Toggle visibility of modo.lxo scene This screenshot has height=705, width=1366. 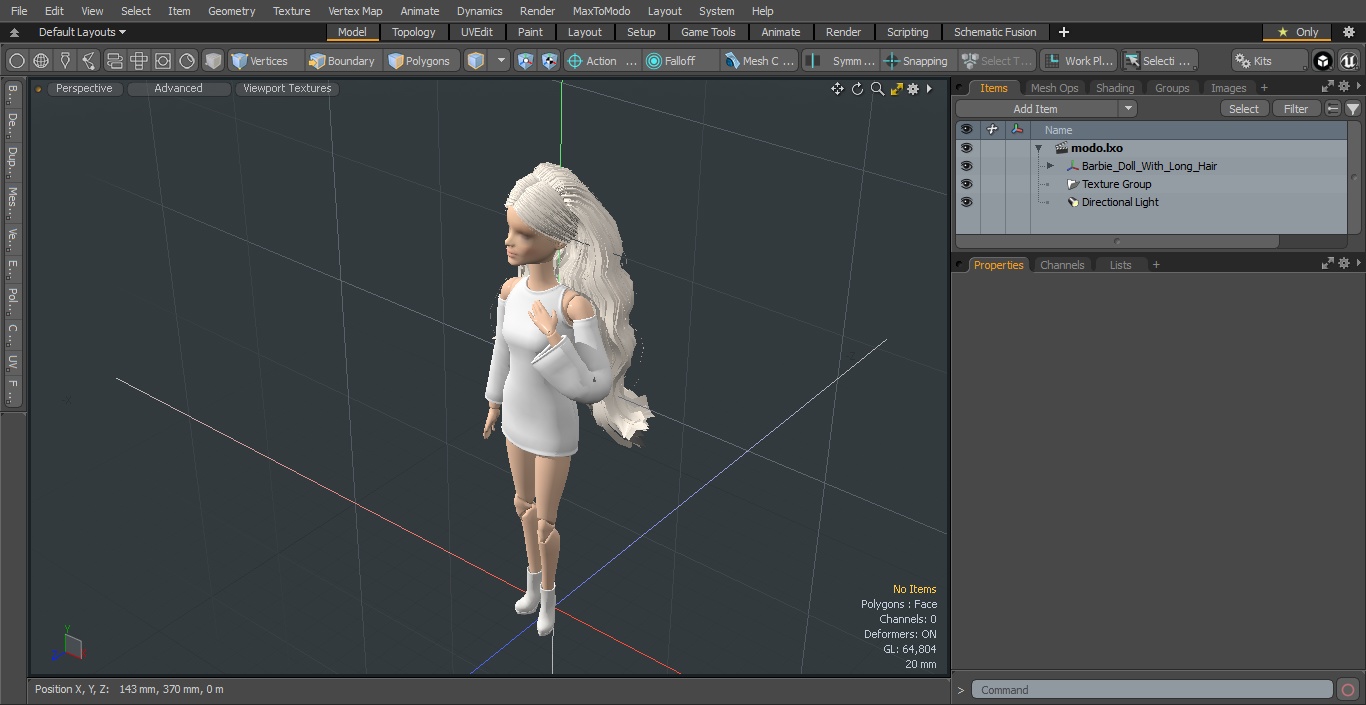pos(966,148)
